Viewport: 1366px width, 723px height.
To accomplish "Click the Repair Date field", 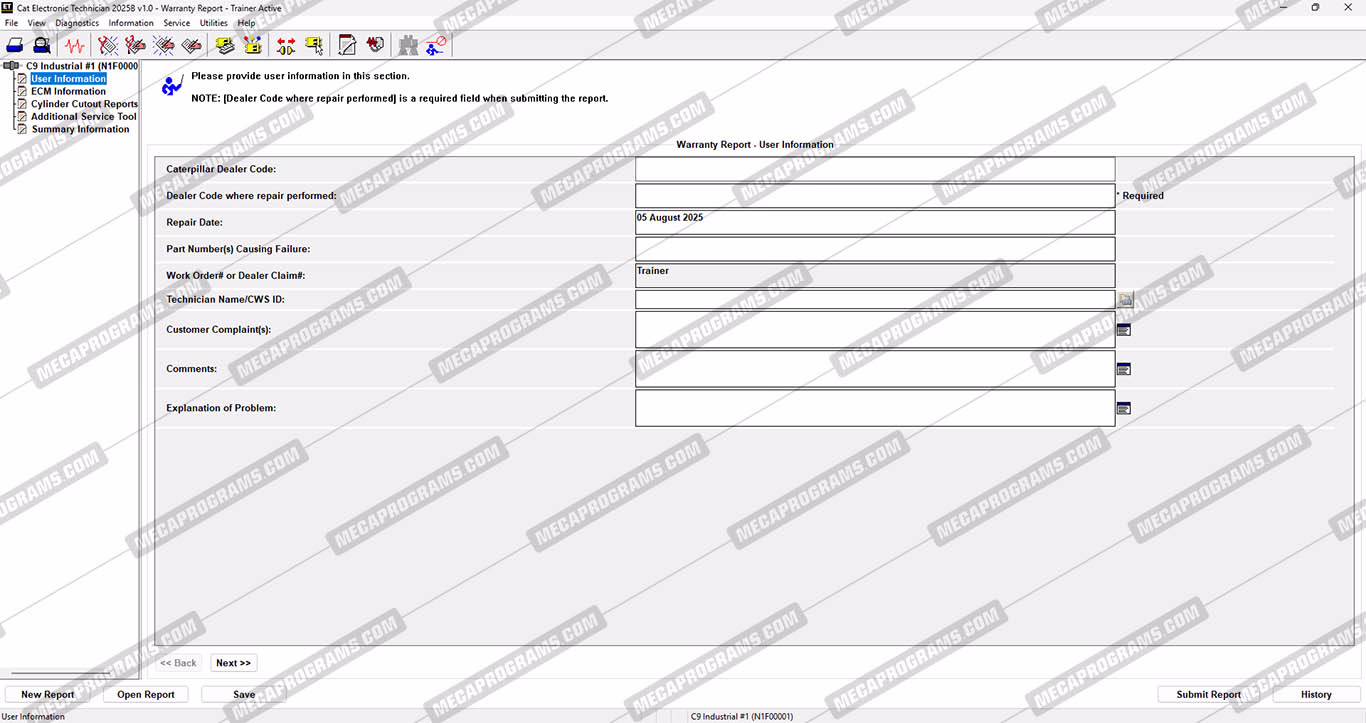I will pos(875,222).
